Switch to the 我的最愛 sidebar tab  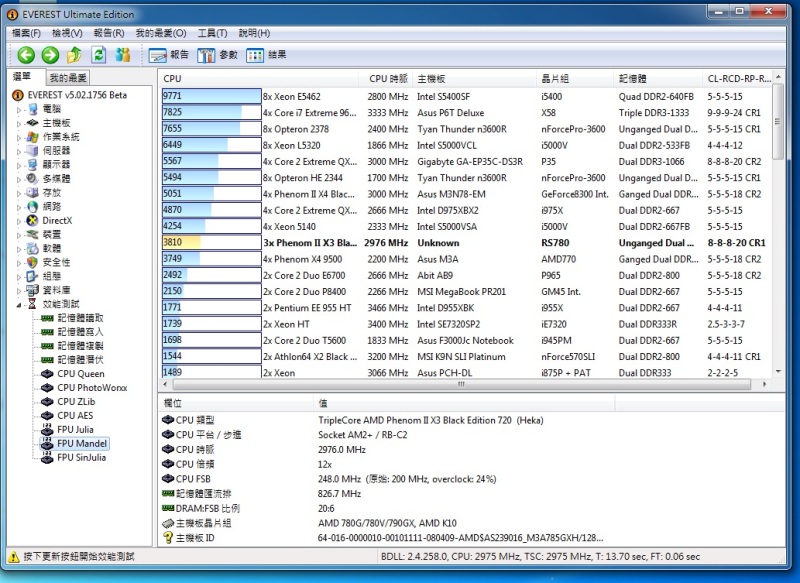(68, 78)
